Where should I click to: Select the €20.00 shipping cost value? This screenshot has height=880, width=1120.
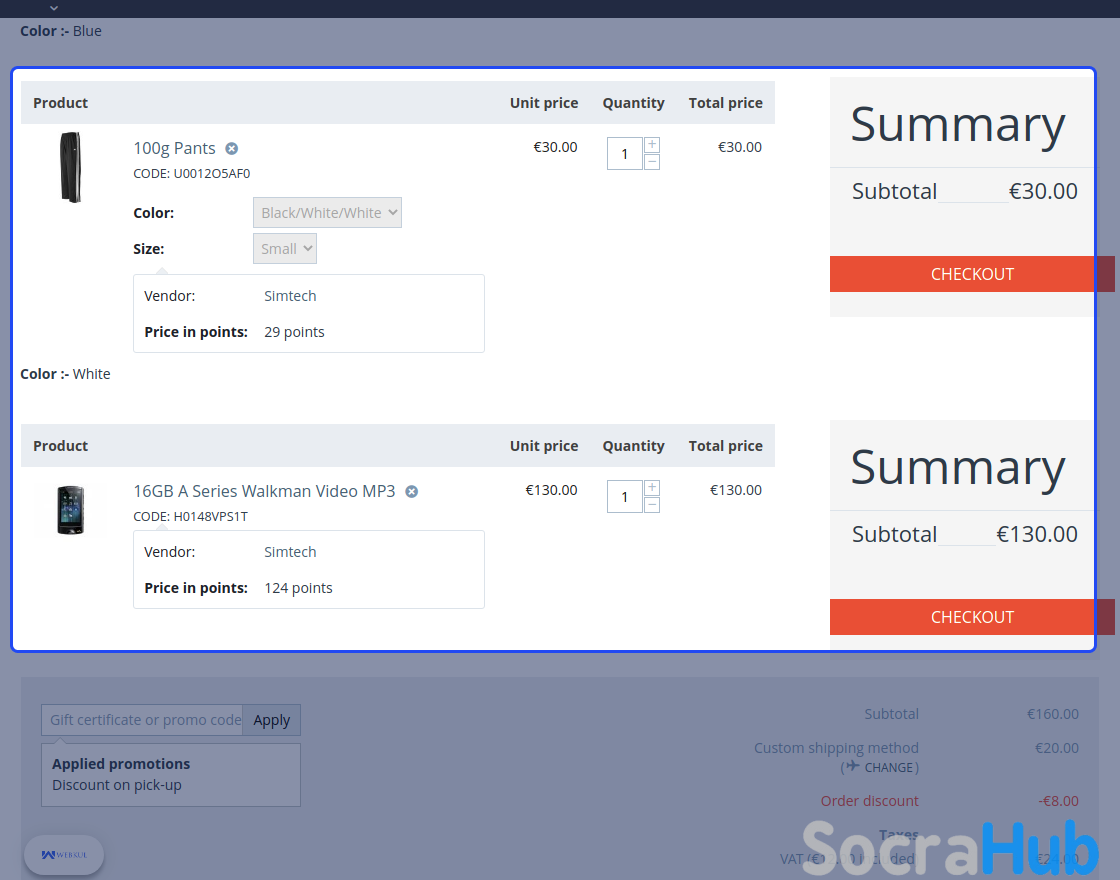pyautogui.click(x=1057, y=748)
